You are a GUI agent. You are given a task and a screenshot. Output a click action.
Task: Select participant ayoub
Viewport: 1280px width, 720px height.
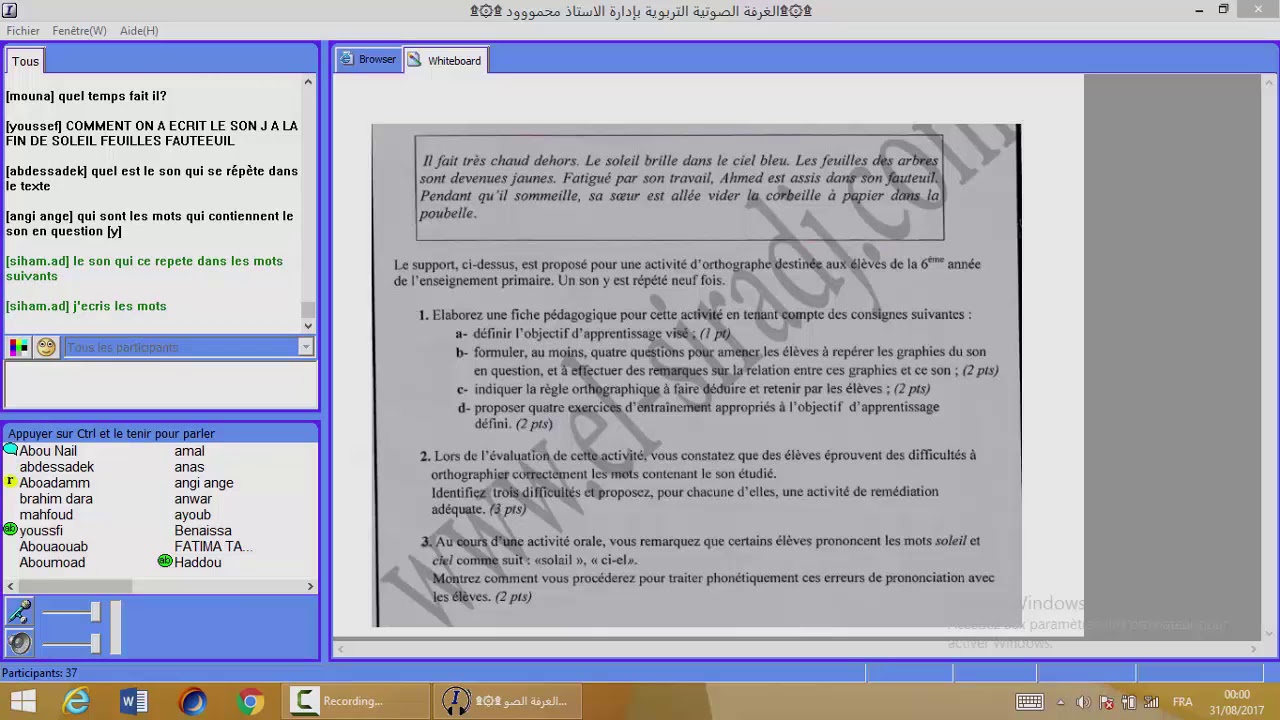point(192,515)
